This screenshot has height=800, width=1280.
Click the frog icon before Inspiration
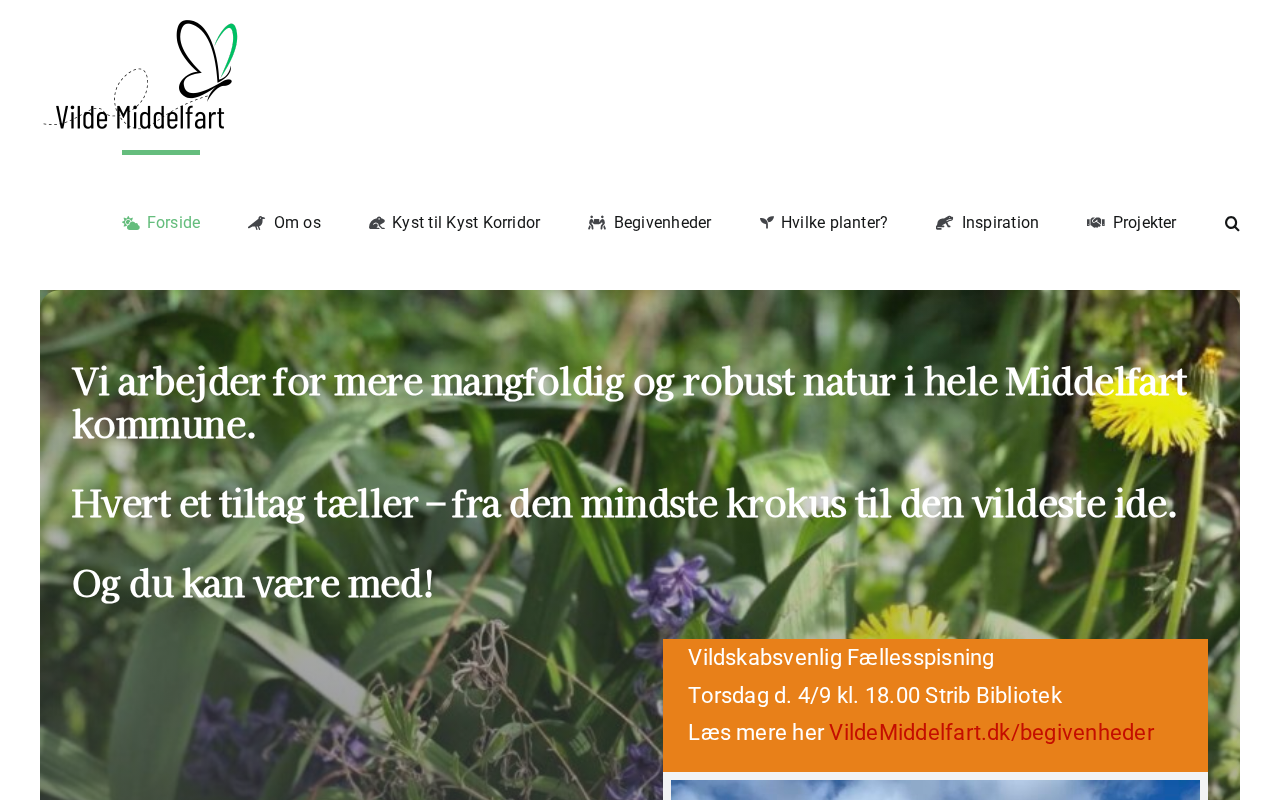945,223
